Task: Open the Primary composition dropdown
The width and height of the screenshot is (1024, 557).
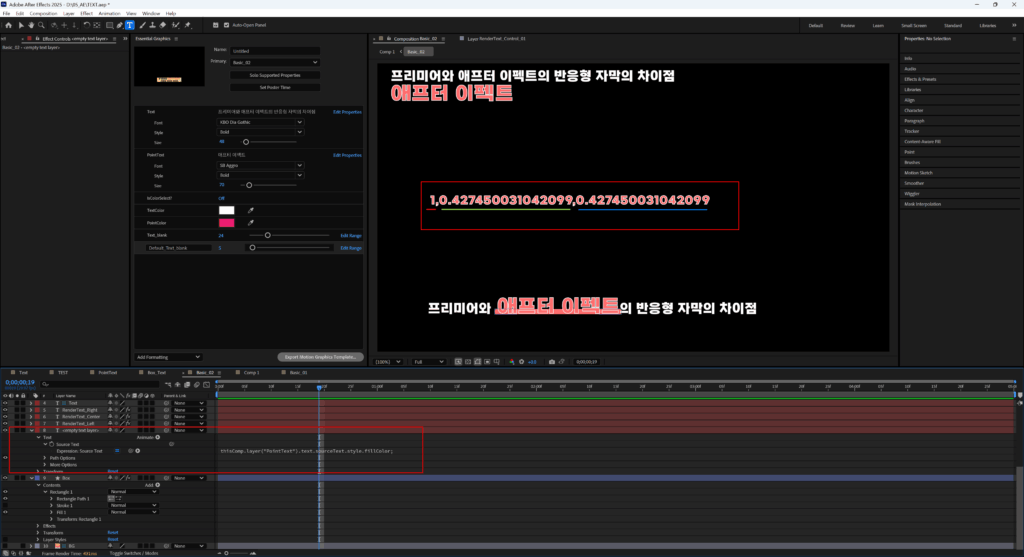Action: click(274, 63)
